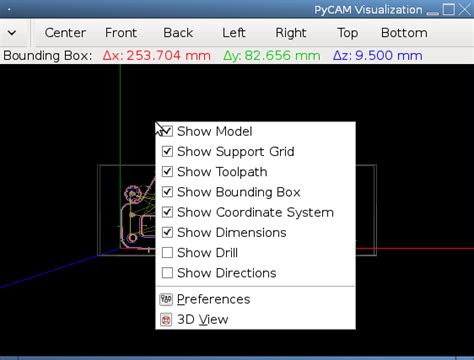Close the PyCAM Visualization window

(465, 9)
